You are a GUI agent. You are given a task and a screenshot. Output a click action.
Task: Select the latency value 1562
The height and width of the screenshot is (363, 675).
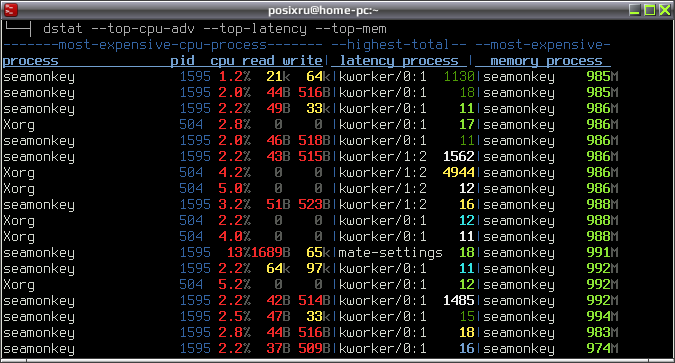pyautogui.click(x=459, y=157)
